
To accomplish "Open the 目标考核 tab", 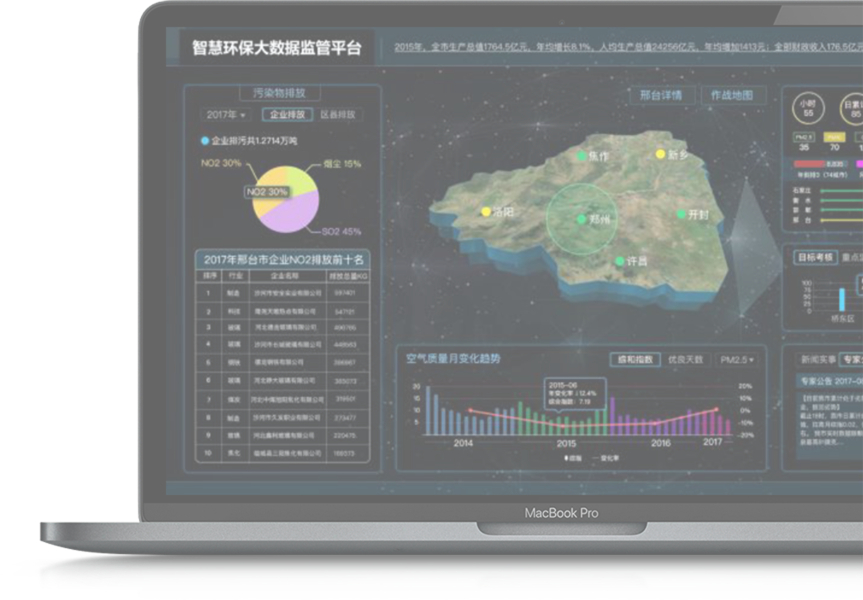I will point(814,257).
